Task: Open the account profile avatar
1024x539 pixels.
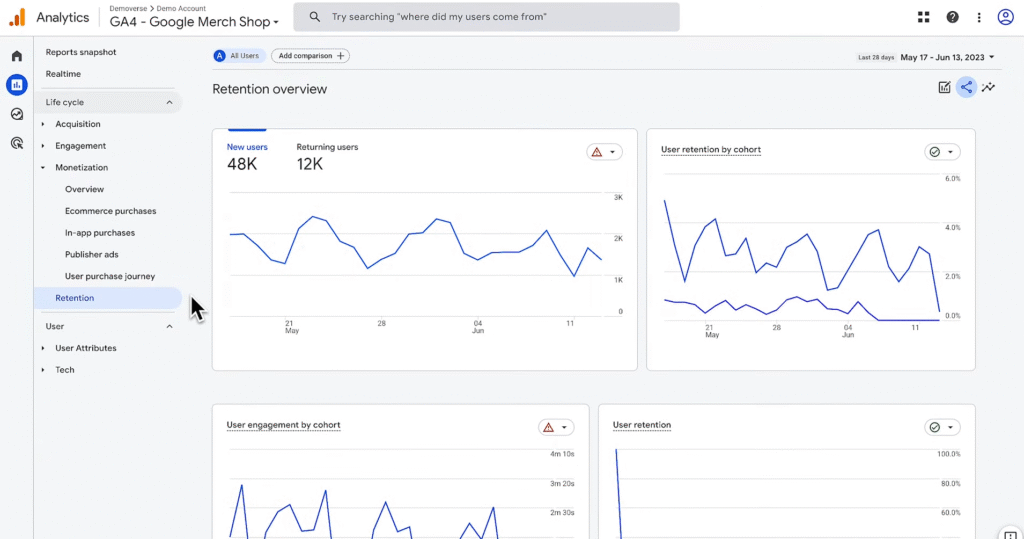Action: pyautogui.click(x=1005, y=18)
